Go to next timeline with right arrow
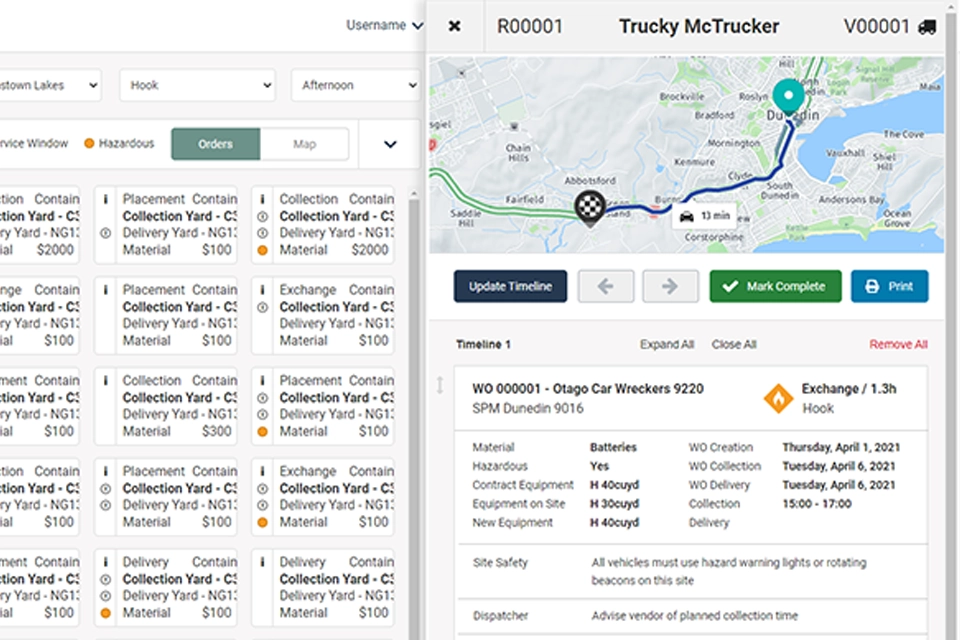Viewport: 960px width, 640px height. [x=670, y=286]
